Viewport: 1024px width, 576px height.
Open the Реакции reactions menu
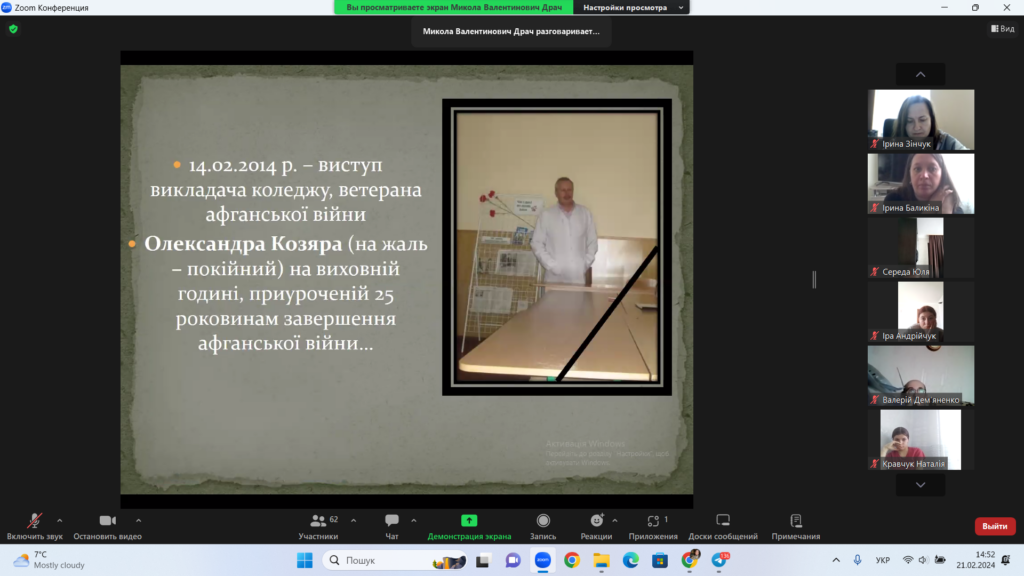[596, 521]
